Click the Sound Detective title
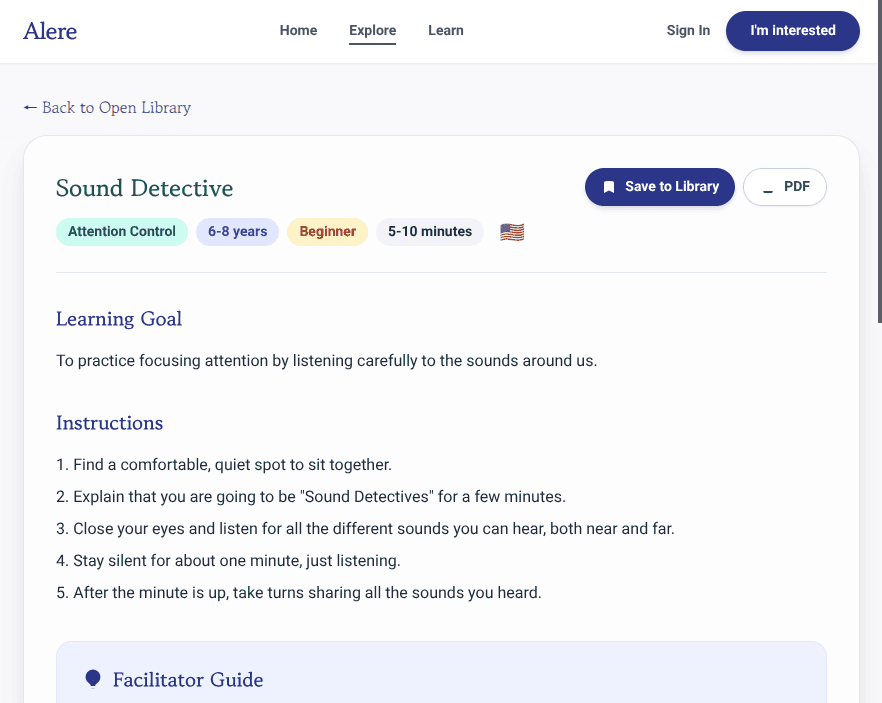882x703 pixels. coord(145,188)
